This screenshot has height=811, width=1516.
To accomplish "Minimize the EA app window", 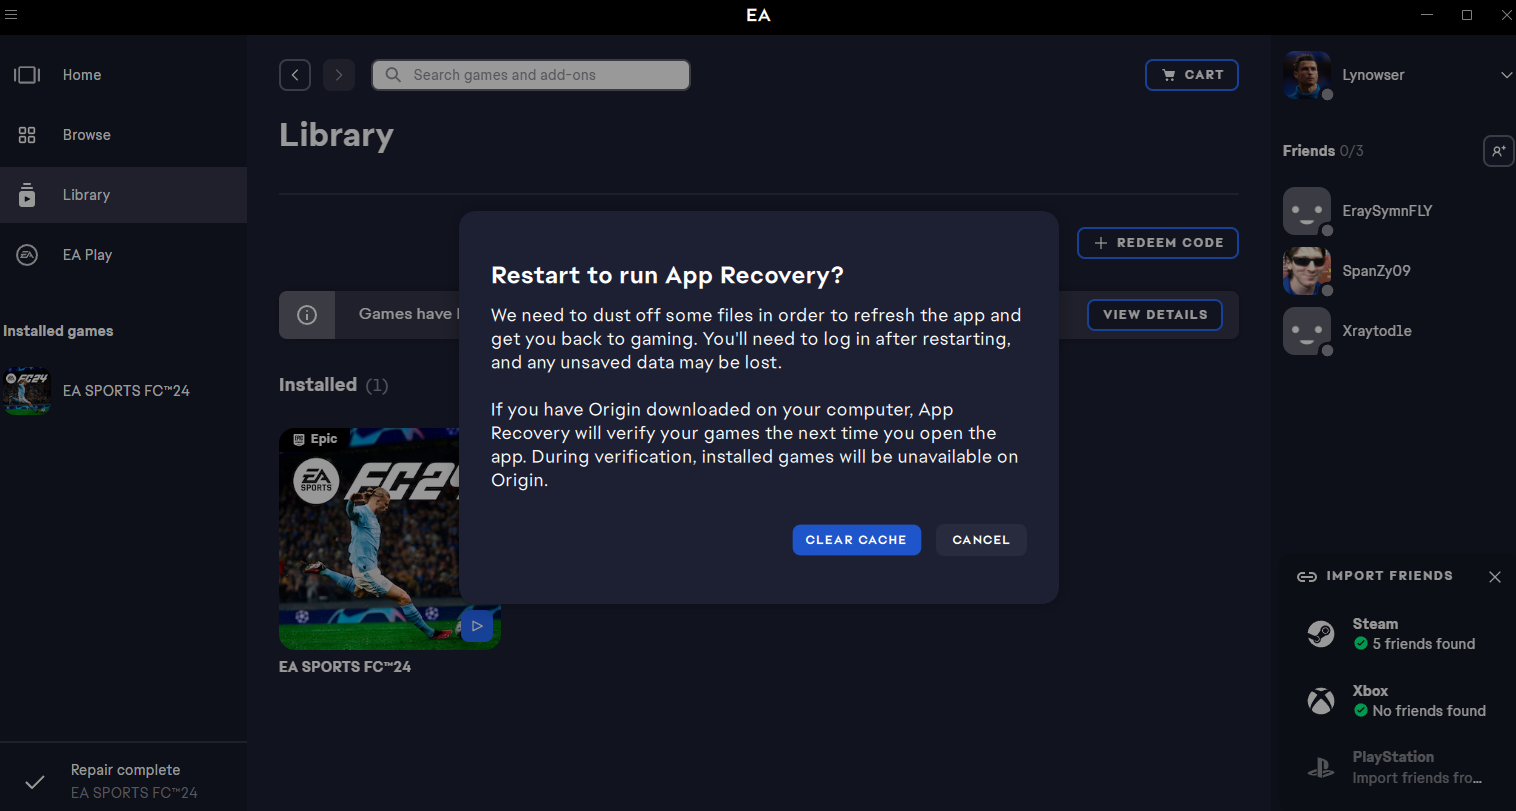I will coord(1427,15).
